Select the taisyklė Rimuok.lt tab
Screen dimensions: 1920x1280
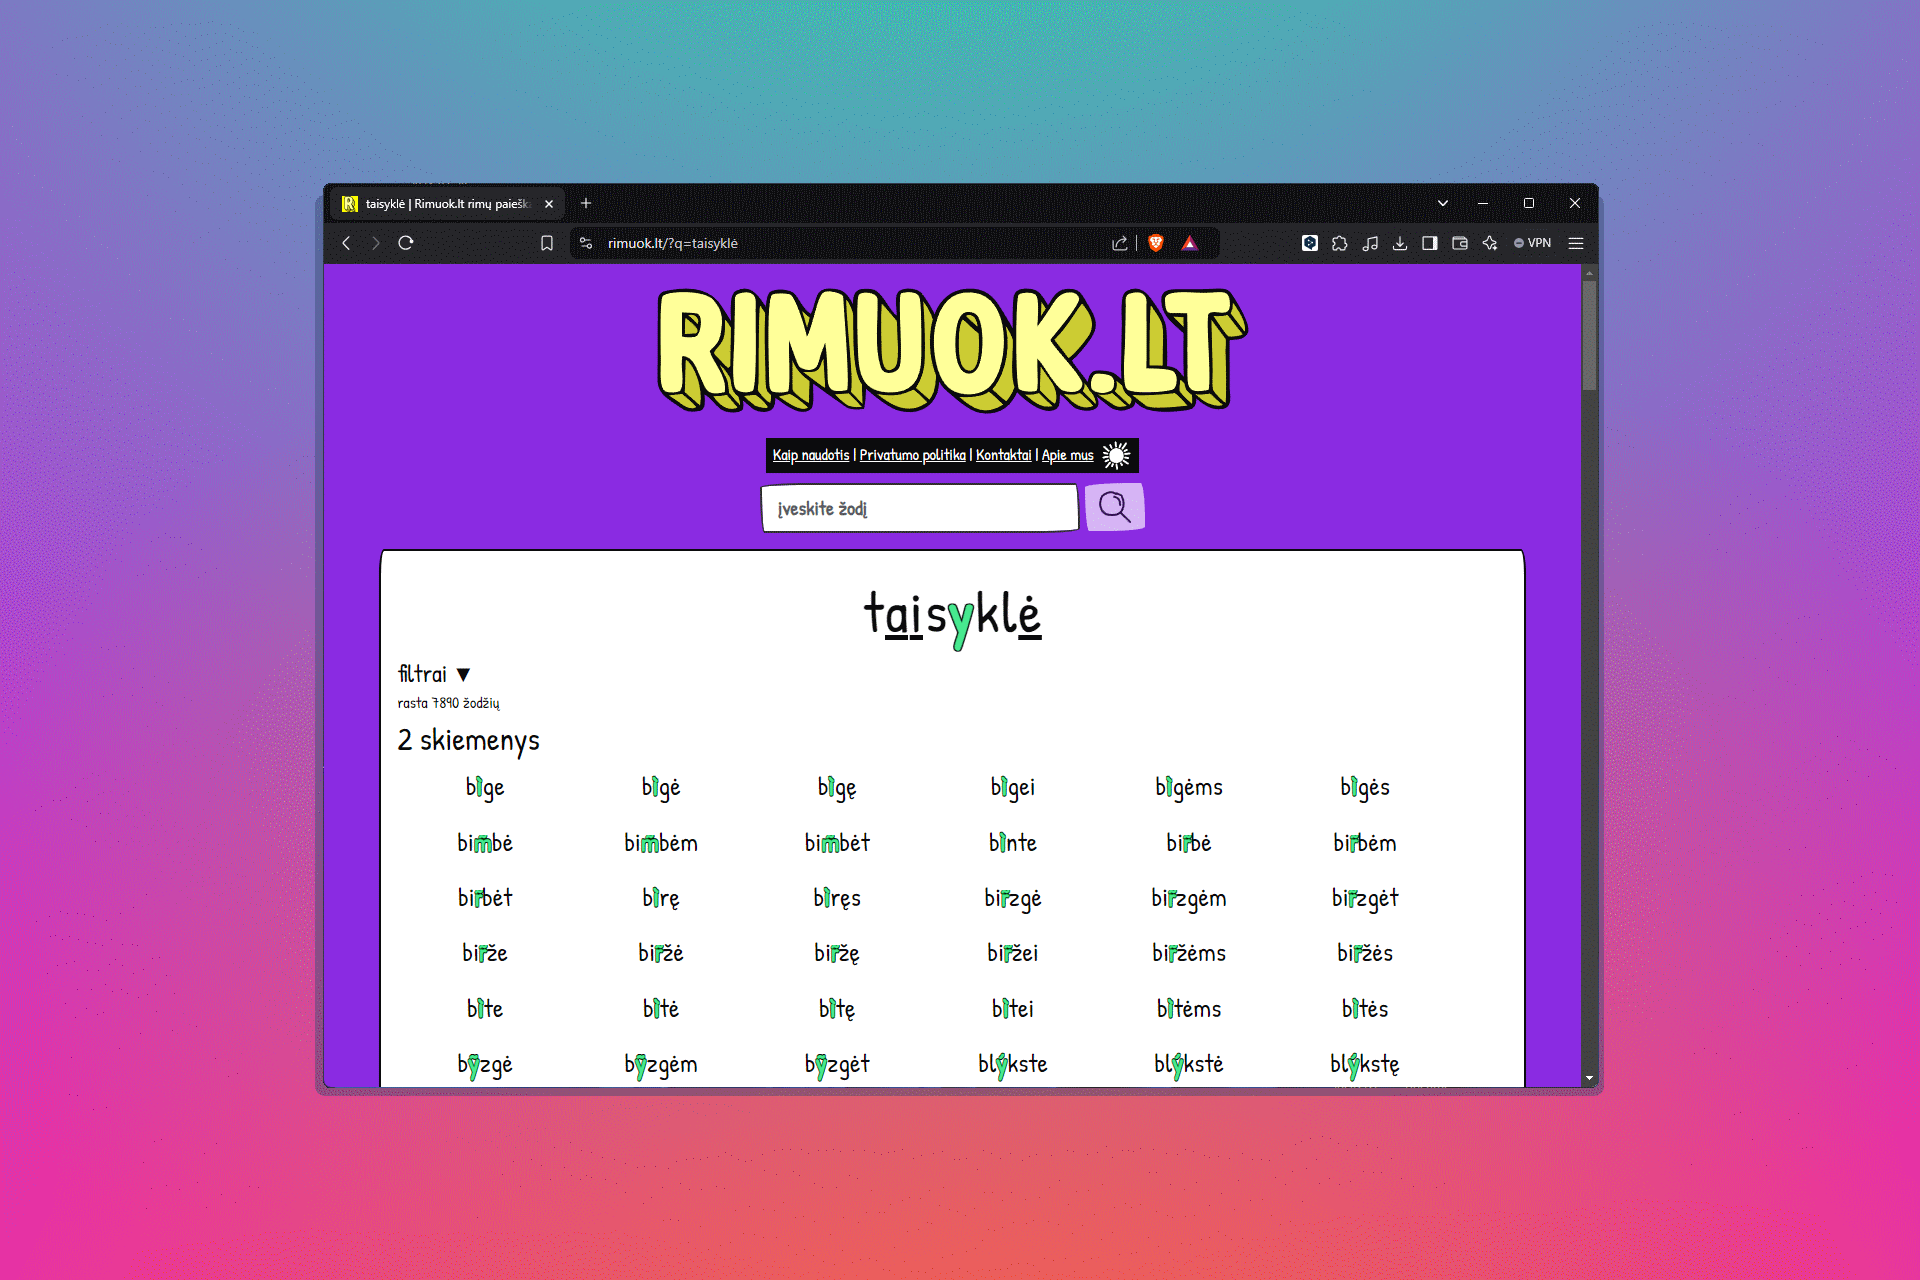[447, 204]
